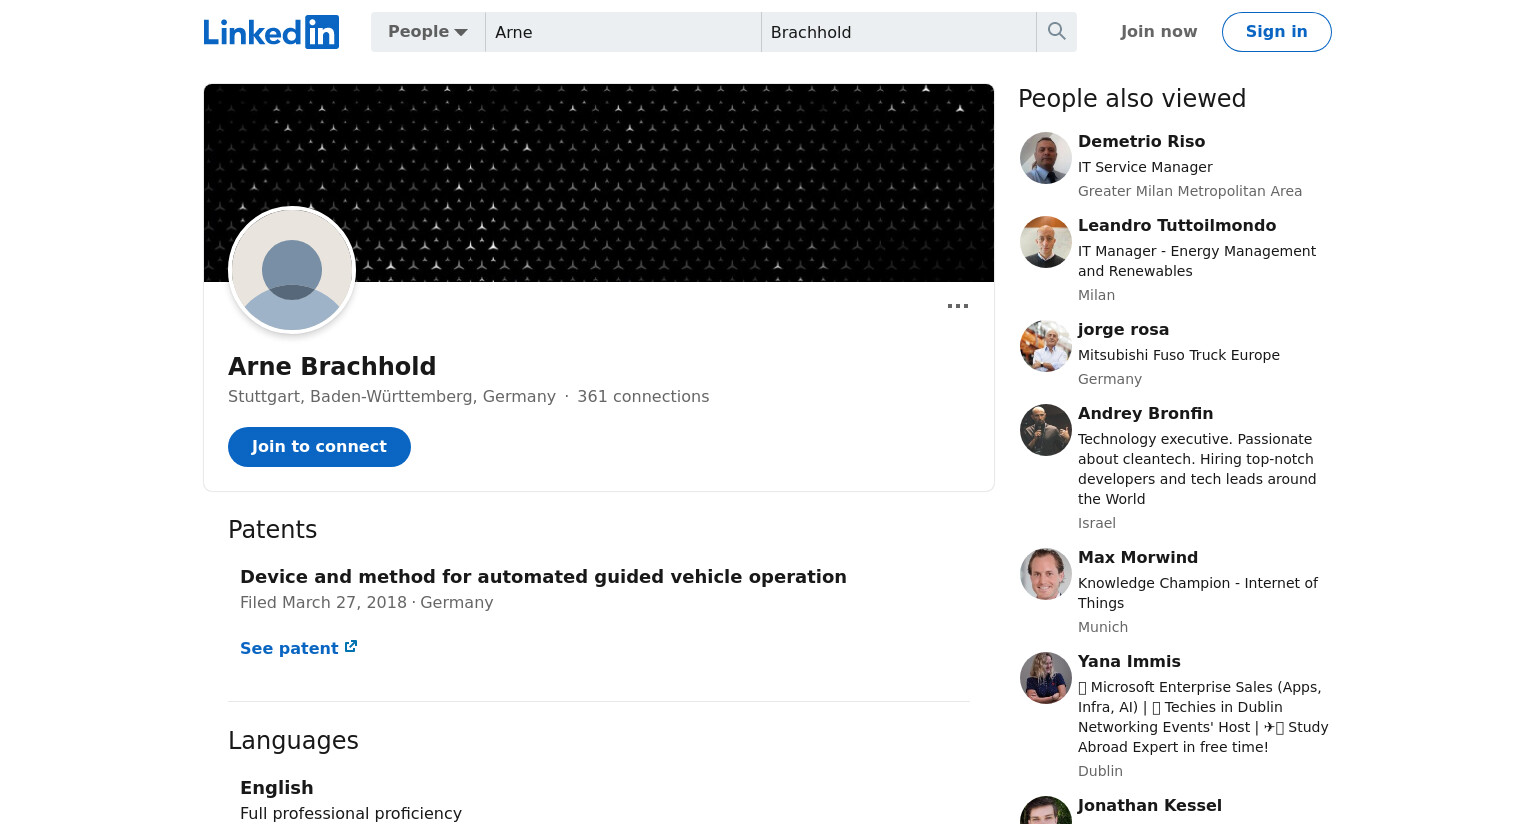Open Max Morwind's name link

(x=1138, y=557)
